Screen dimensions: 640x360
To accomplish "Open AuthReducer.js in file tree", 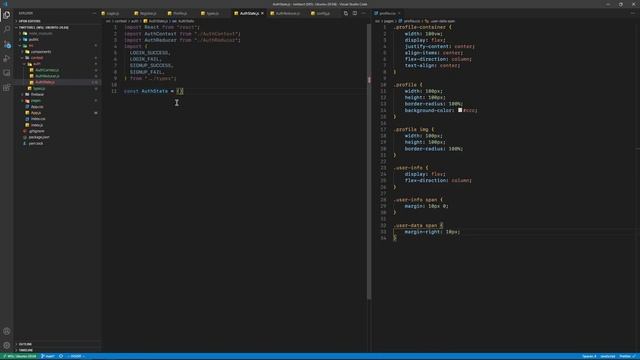I will 47,76.
